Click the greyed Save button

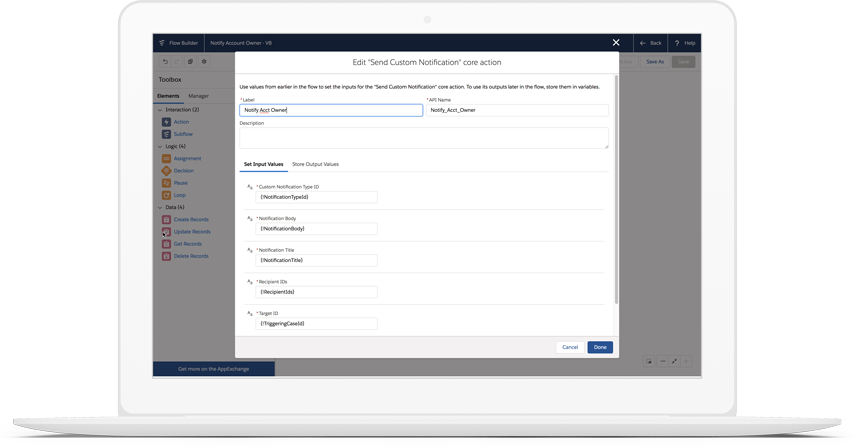tap(684, 62)
